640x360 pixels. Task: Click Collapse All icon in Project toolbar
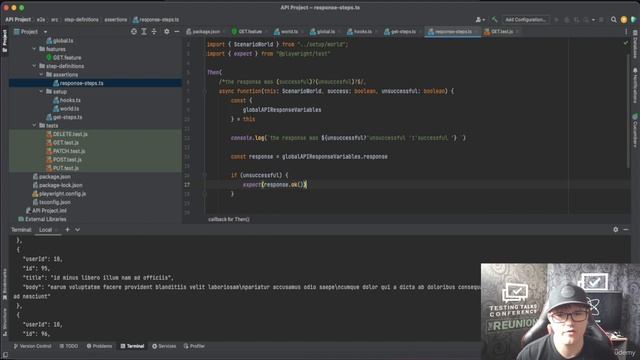[154, 31]
